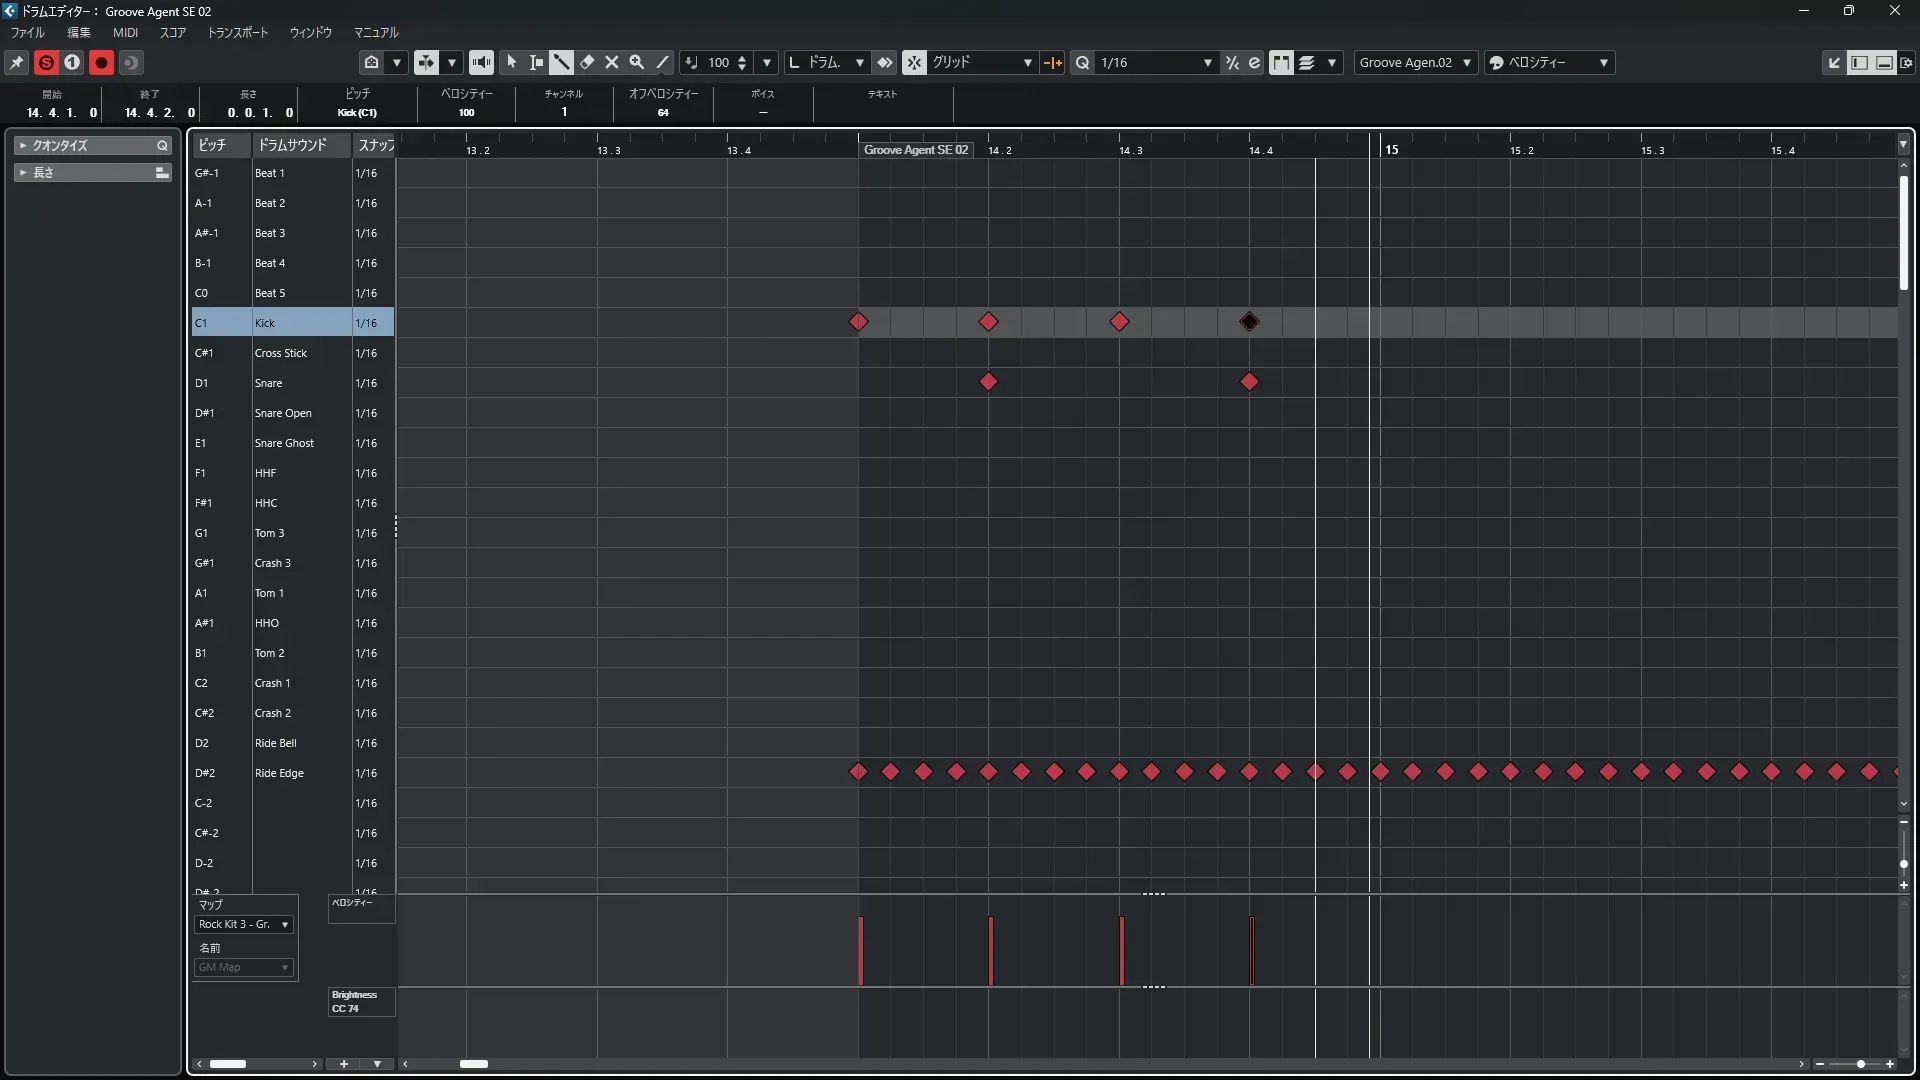Open the MIDI menu
This screenshot has height=1080, width=1920.
(x=125, y=33)
